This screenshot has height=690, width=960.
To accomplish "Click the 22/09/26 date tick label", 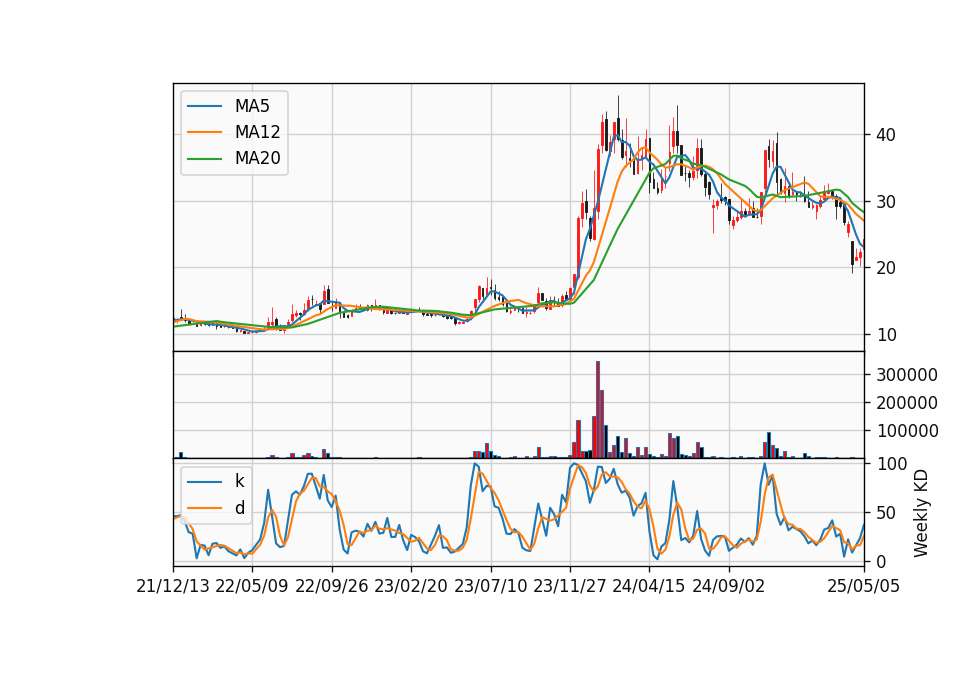I will [x=332, y=587].
